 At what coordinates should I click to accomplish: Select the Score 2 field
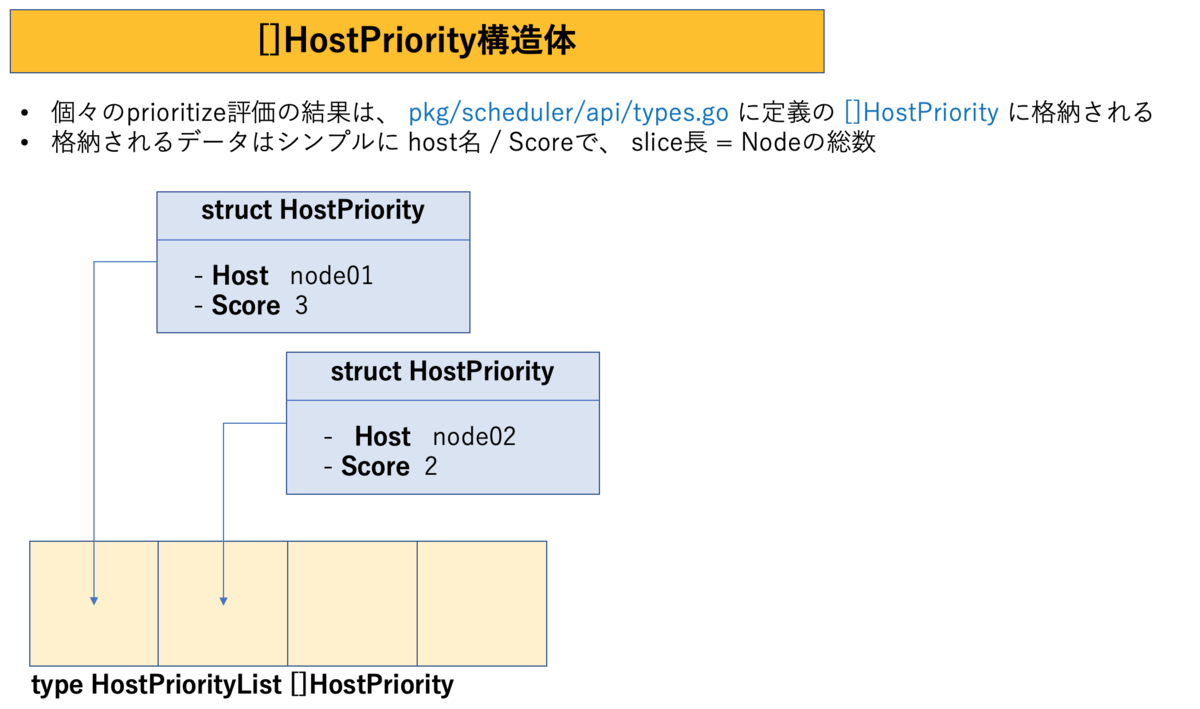381,467
